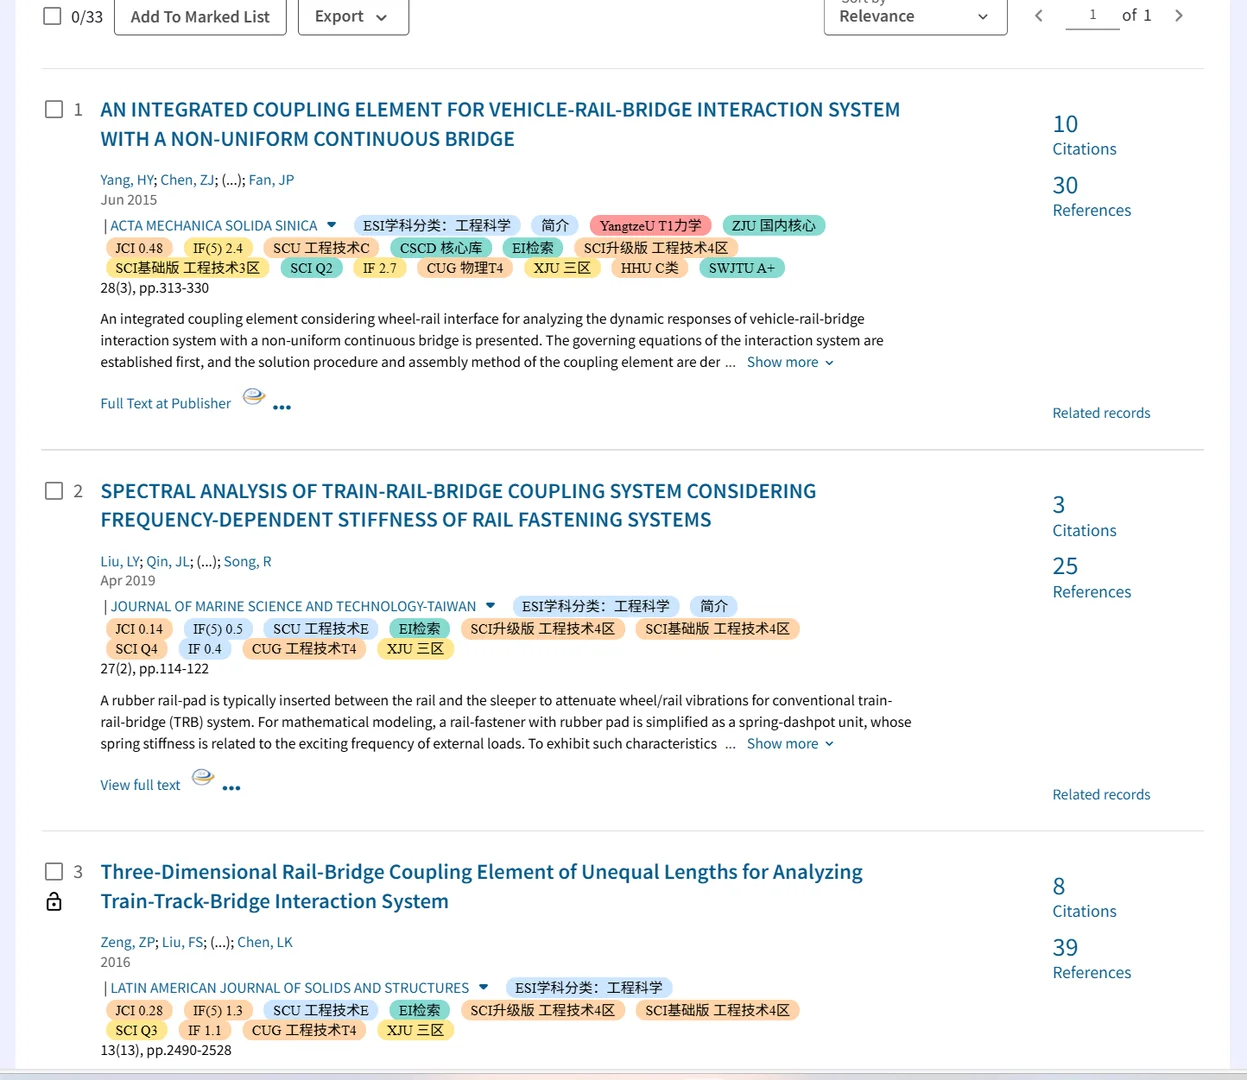Click the page number input field

click(x=1092, y=15)
